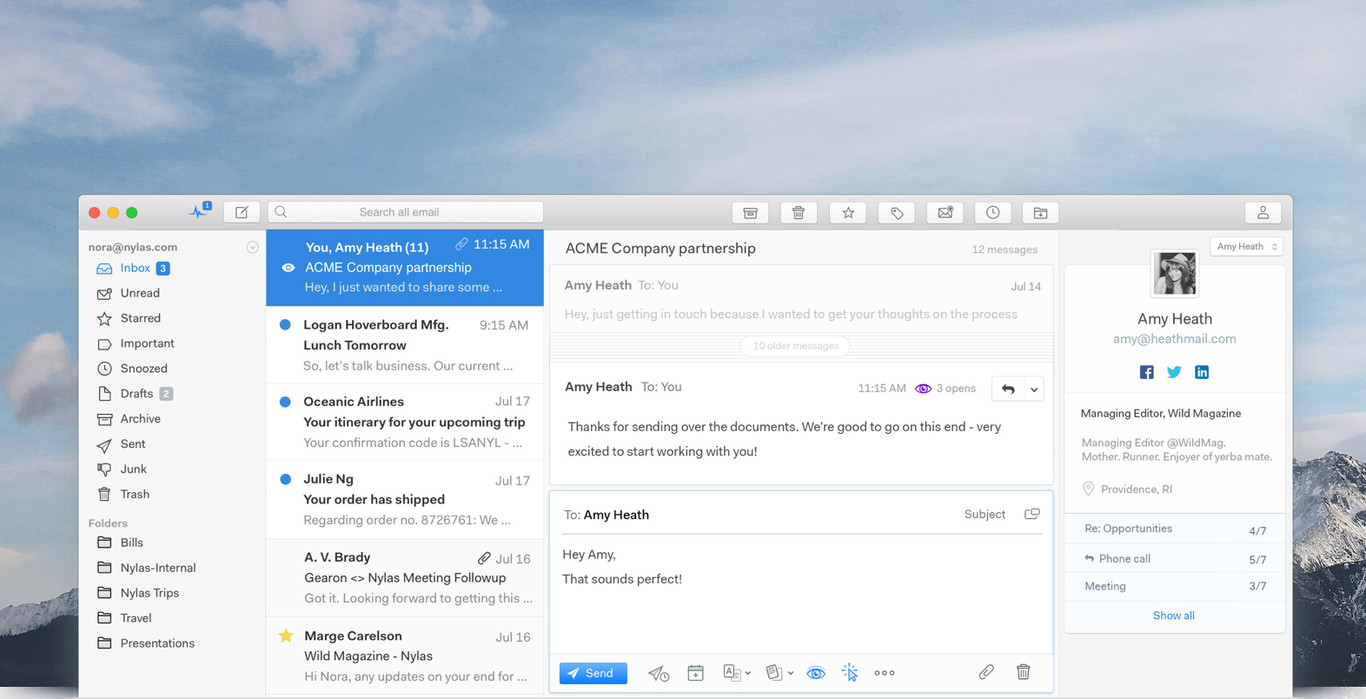Image resolution: width=1366 pixels, height=699 pixels.
Task: Star the conversation using toolbar star
Action: point(847,213)
